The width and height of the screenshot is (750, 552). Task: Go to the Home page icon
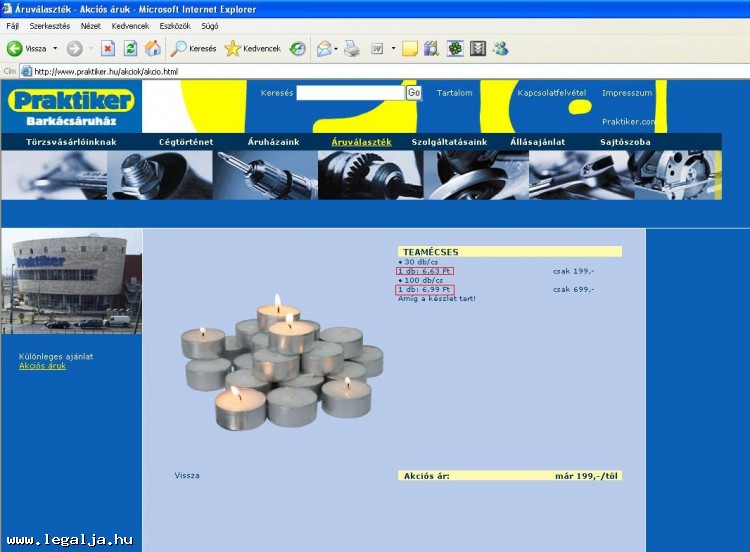tap(153, 48)
